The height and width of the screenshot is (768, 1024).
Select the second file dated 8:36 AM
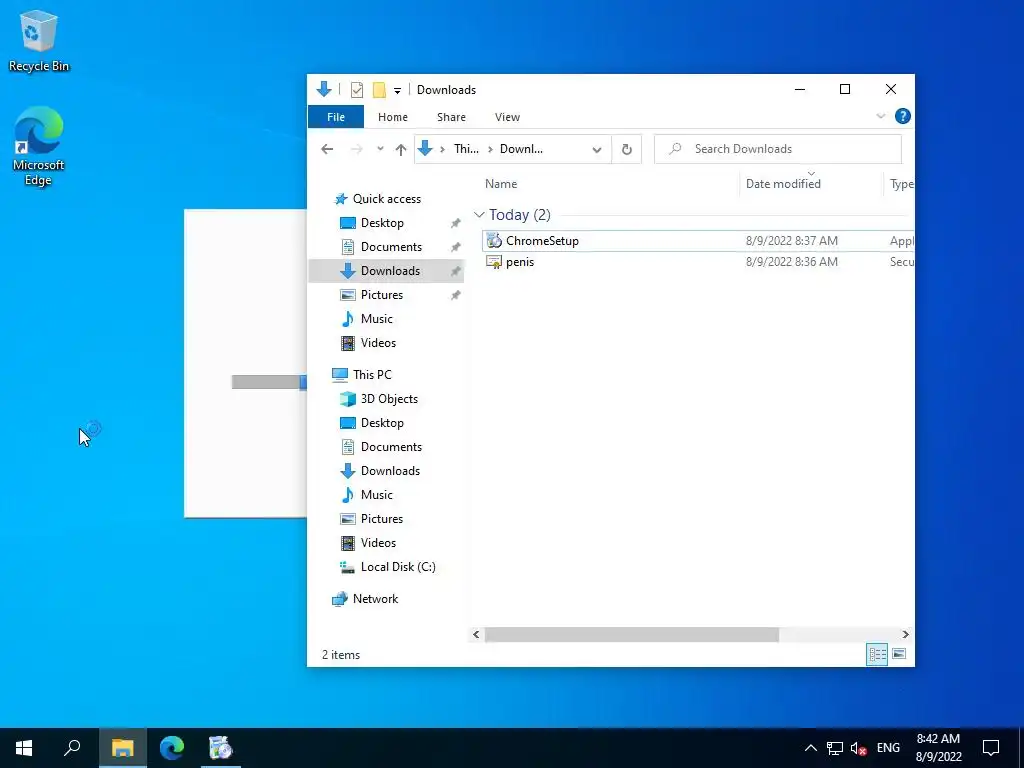coord(697,262)
